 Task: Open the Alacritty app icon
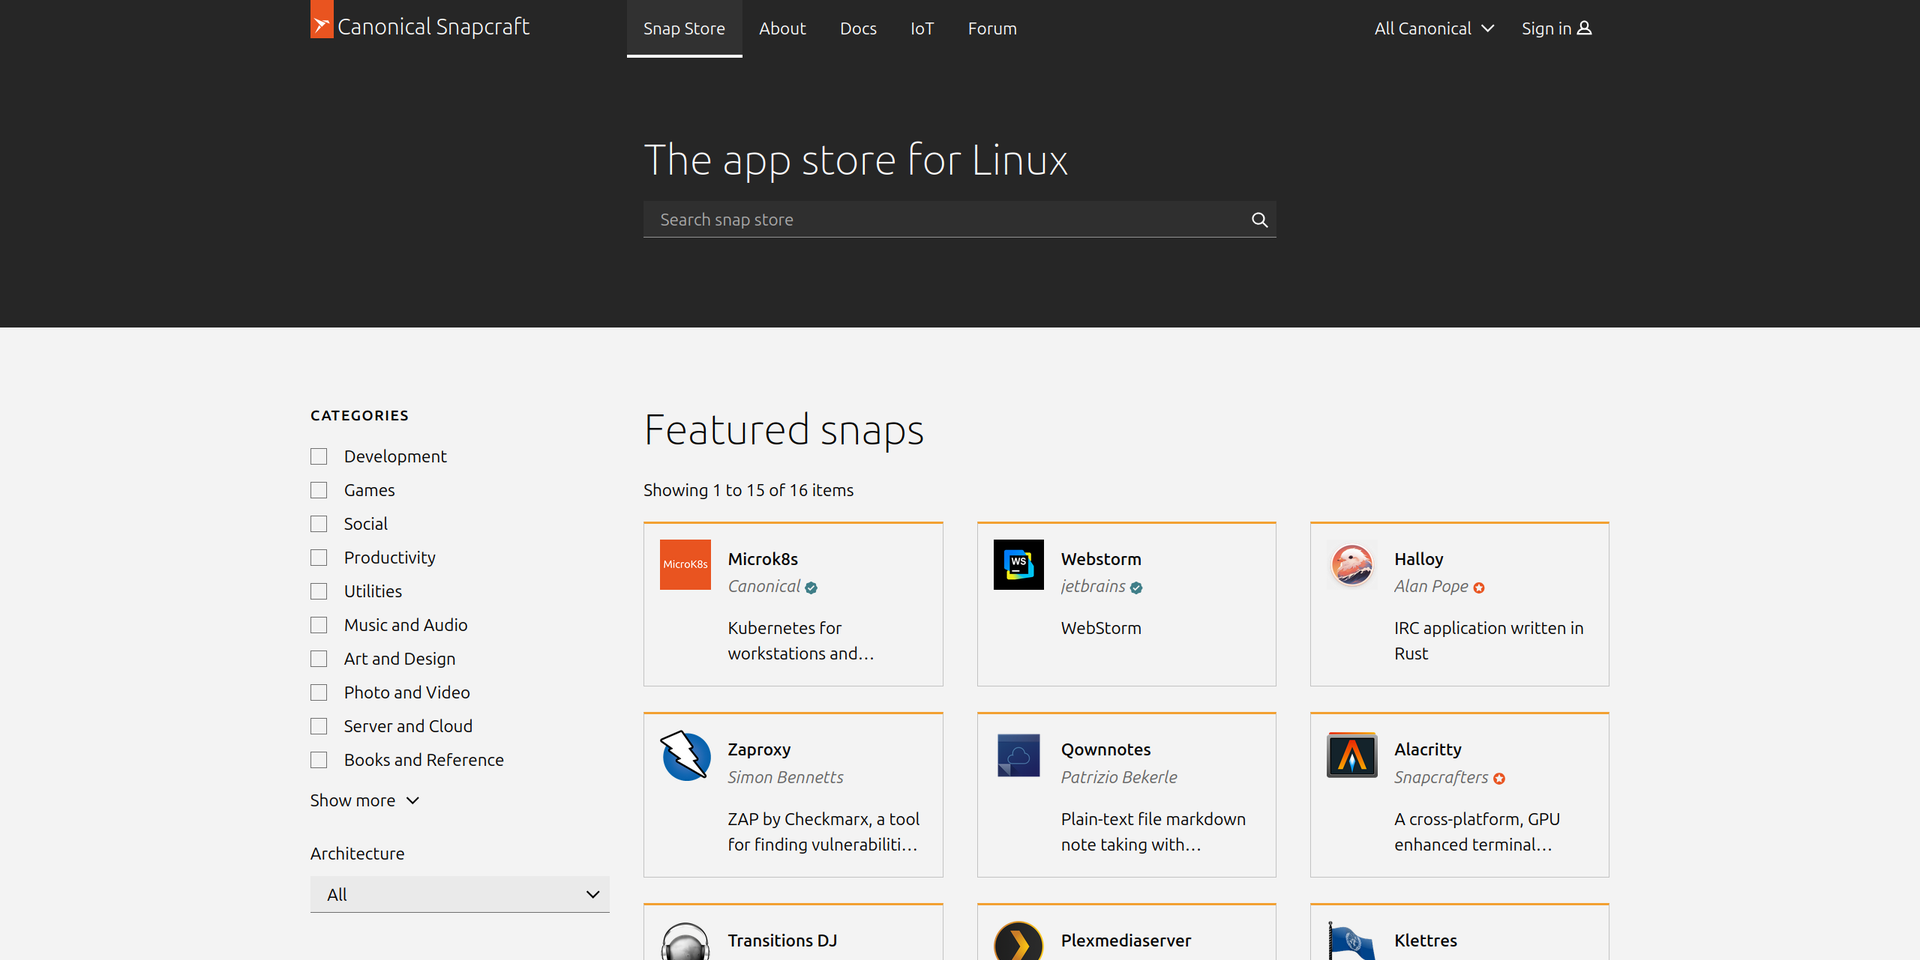click(x=1352, y=755)
